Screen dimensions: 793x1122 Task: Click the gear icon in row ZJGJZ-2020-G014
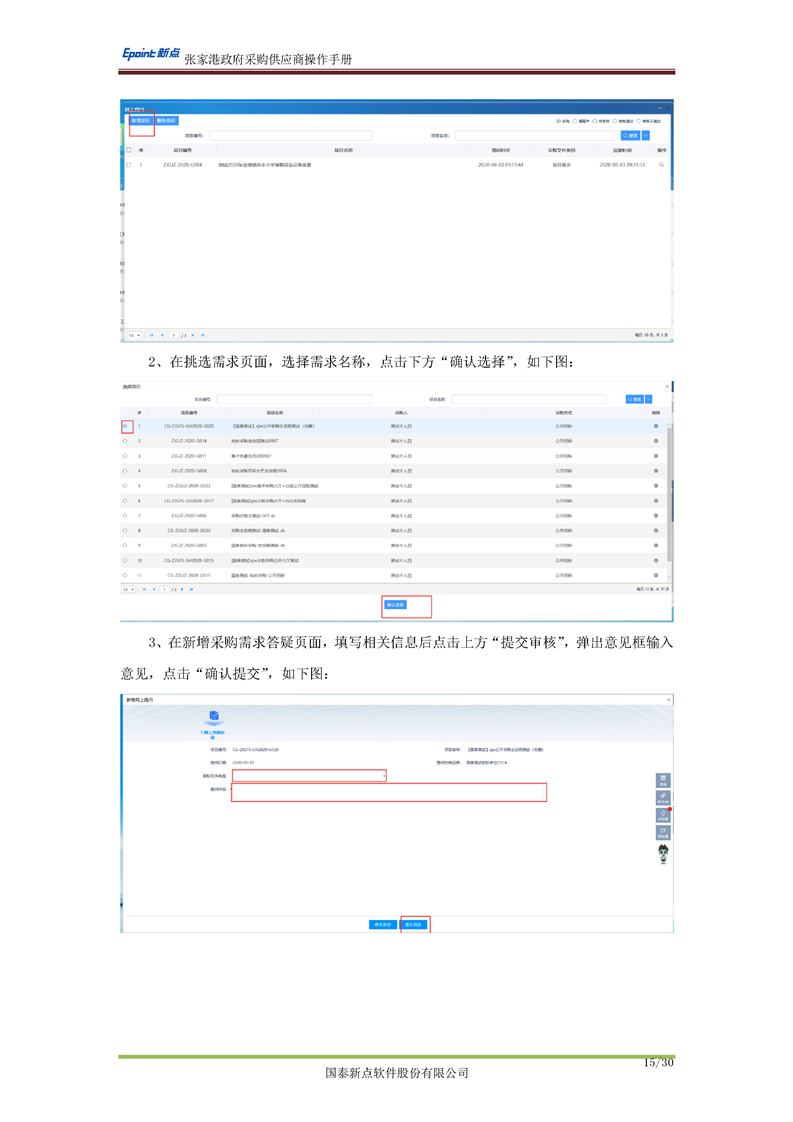pos(656,441)
